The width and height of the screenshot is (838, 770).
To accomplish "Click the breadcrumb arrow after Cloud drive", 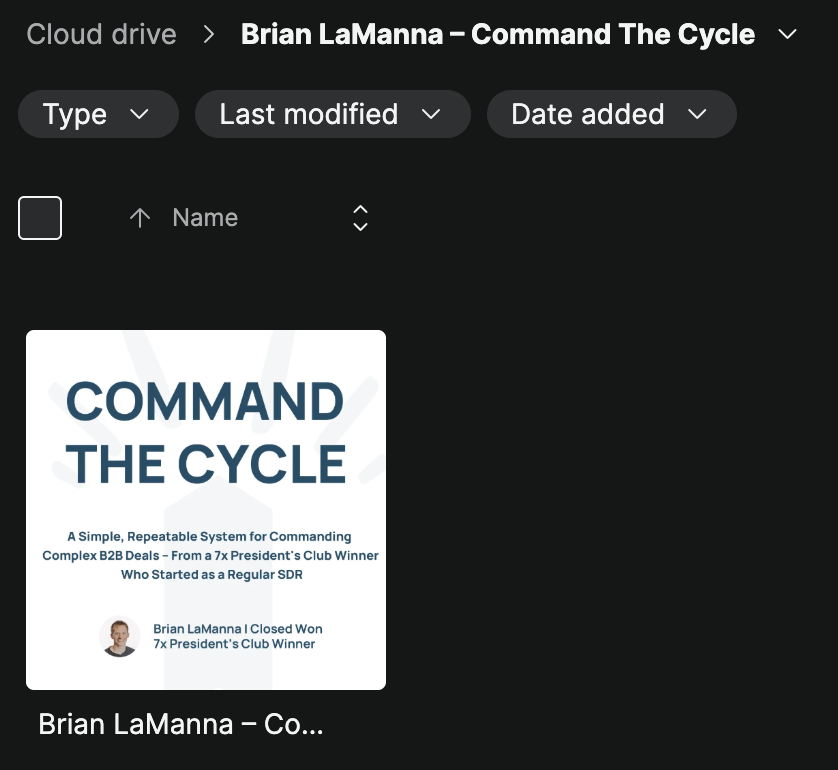I will click(x=209, y=35).
